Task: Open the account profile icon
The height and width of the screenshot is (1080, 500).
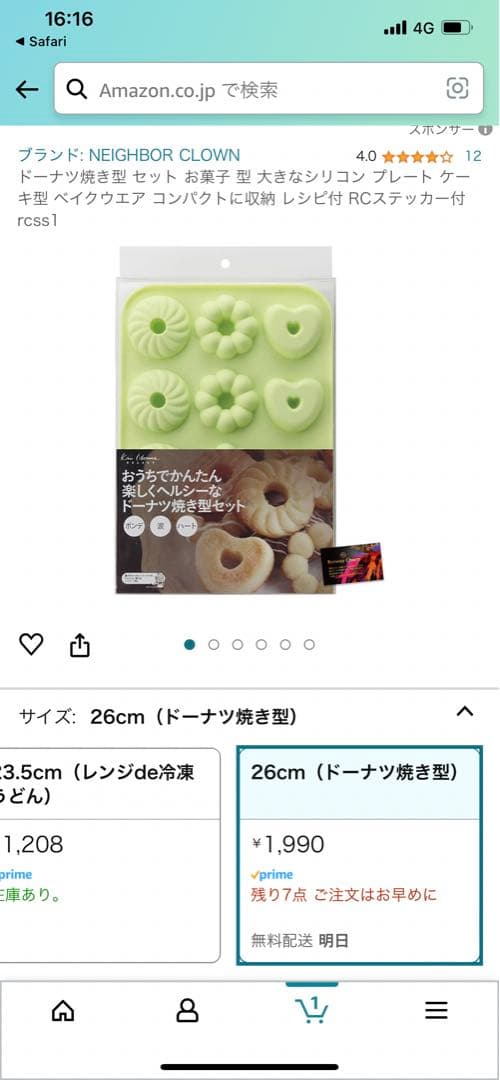Action: 187,1010
